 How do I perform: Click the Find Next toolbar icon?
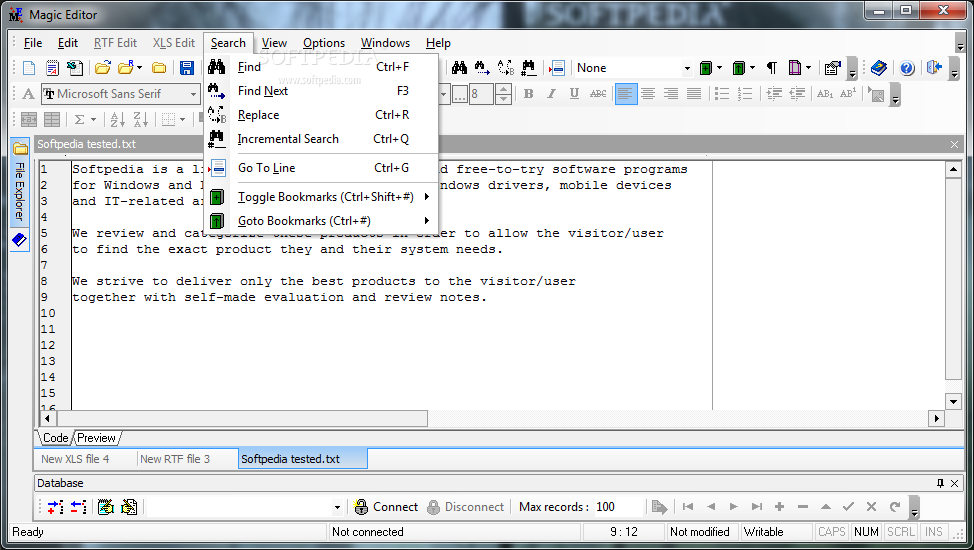coord(482,68)
